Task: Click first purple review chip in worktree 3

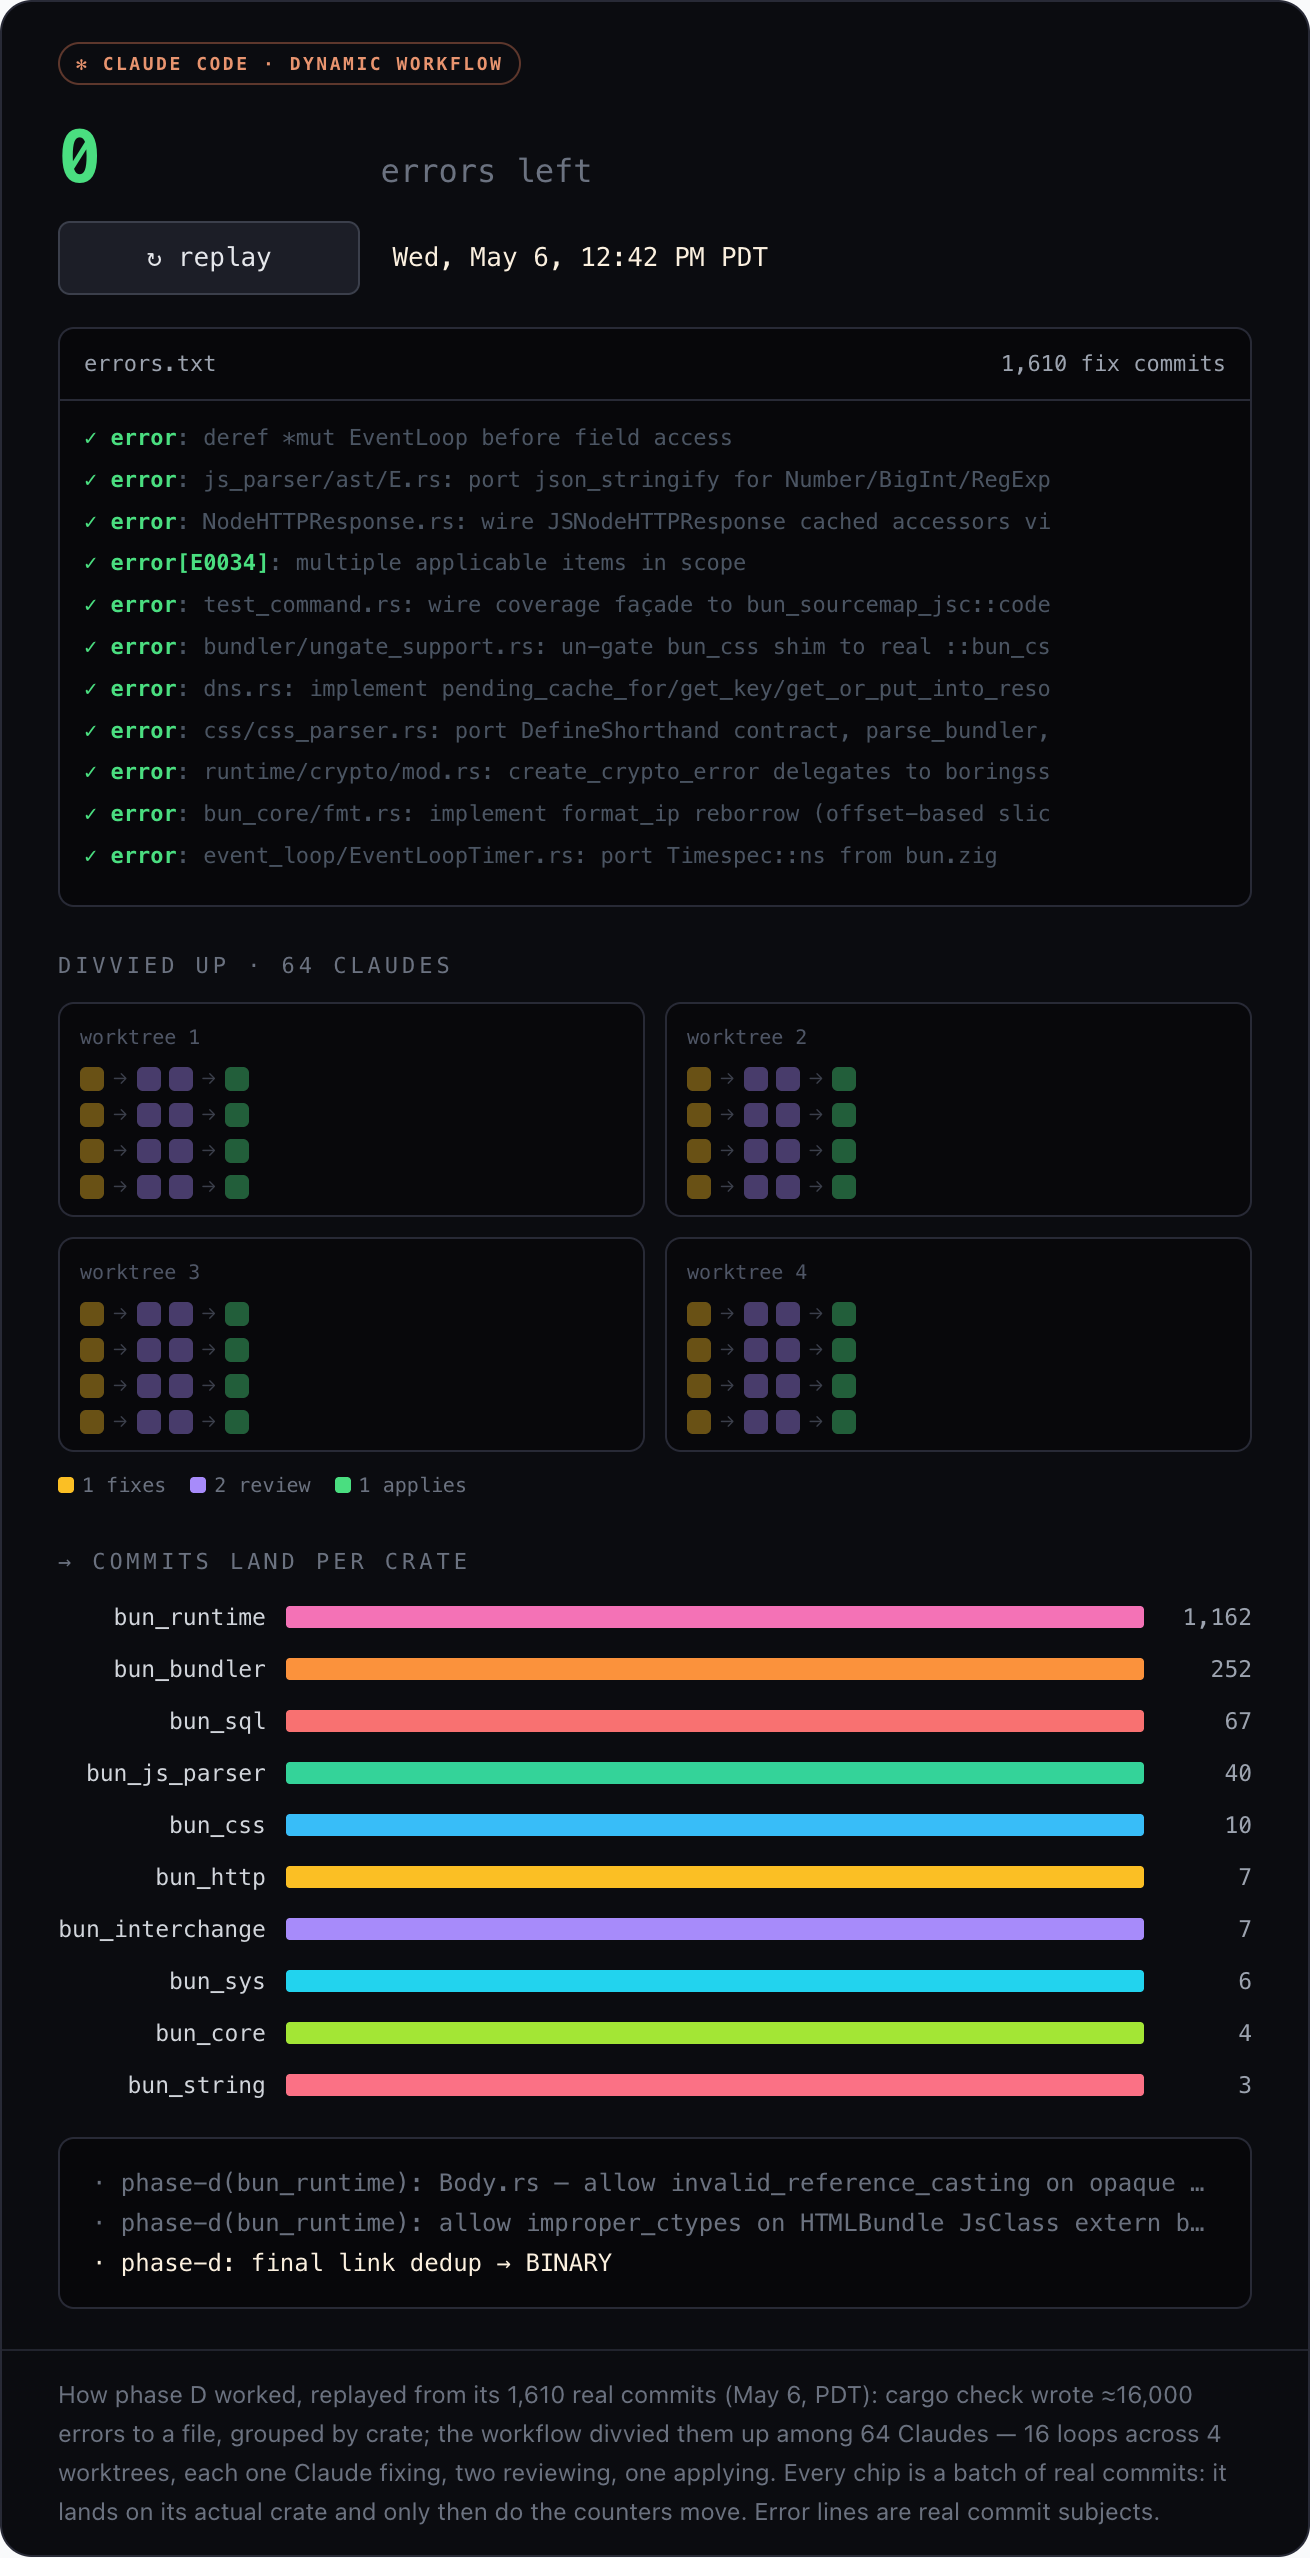Action: tap(149, 1314)
